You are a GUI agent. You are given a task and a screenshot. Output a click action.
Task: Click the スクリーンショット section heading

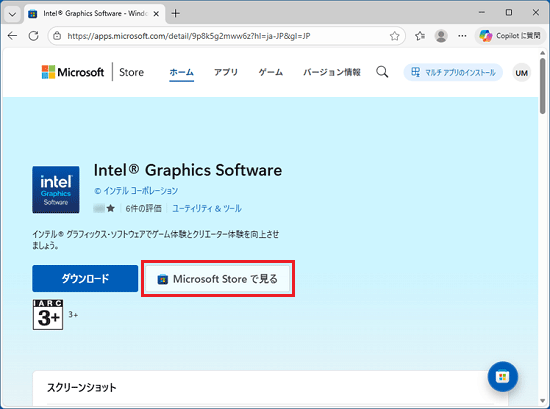(x=82, y=388)
